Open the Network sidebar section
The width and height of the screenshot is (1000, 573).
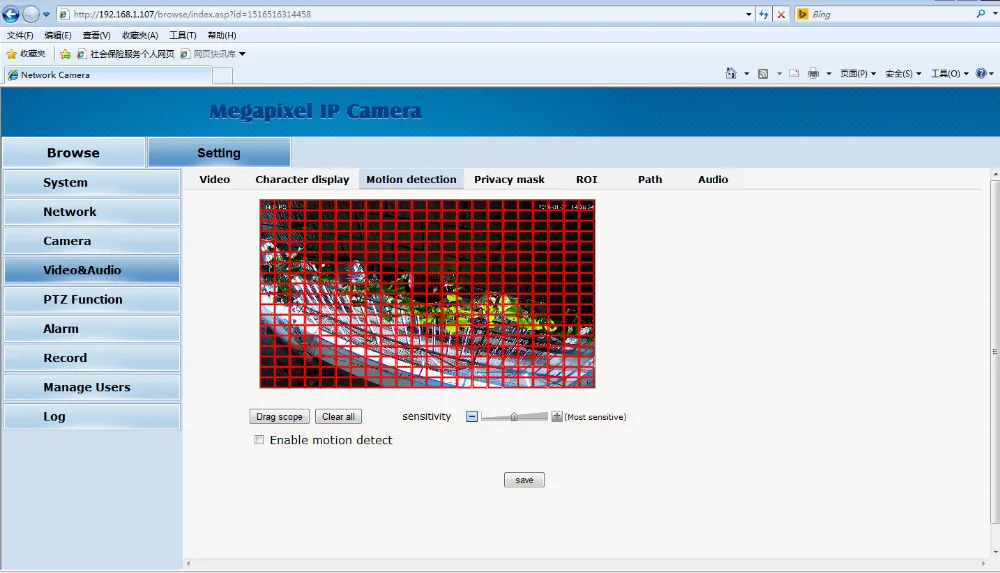(x=92, y=212)
